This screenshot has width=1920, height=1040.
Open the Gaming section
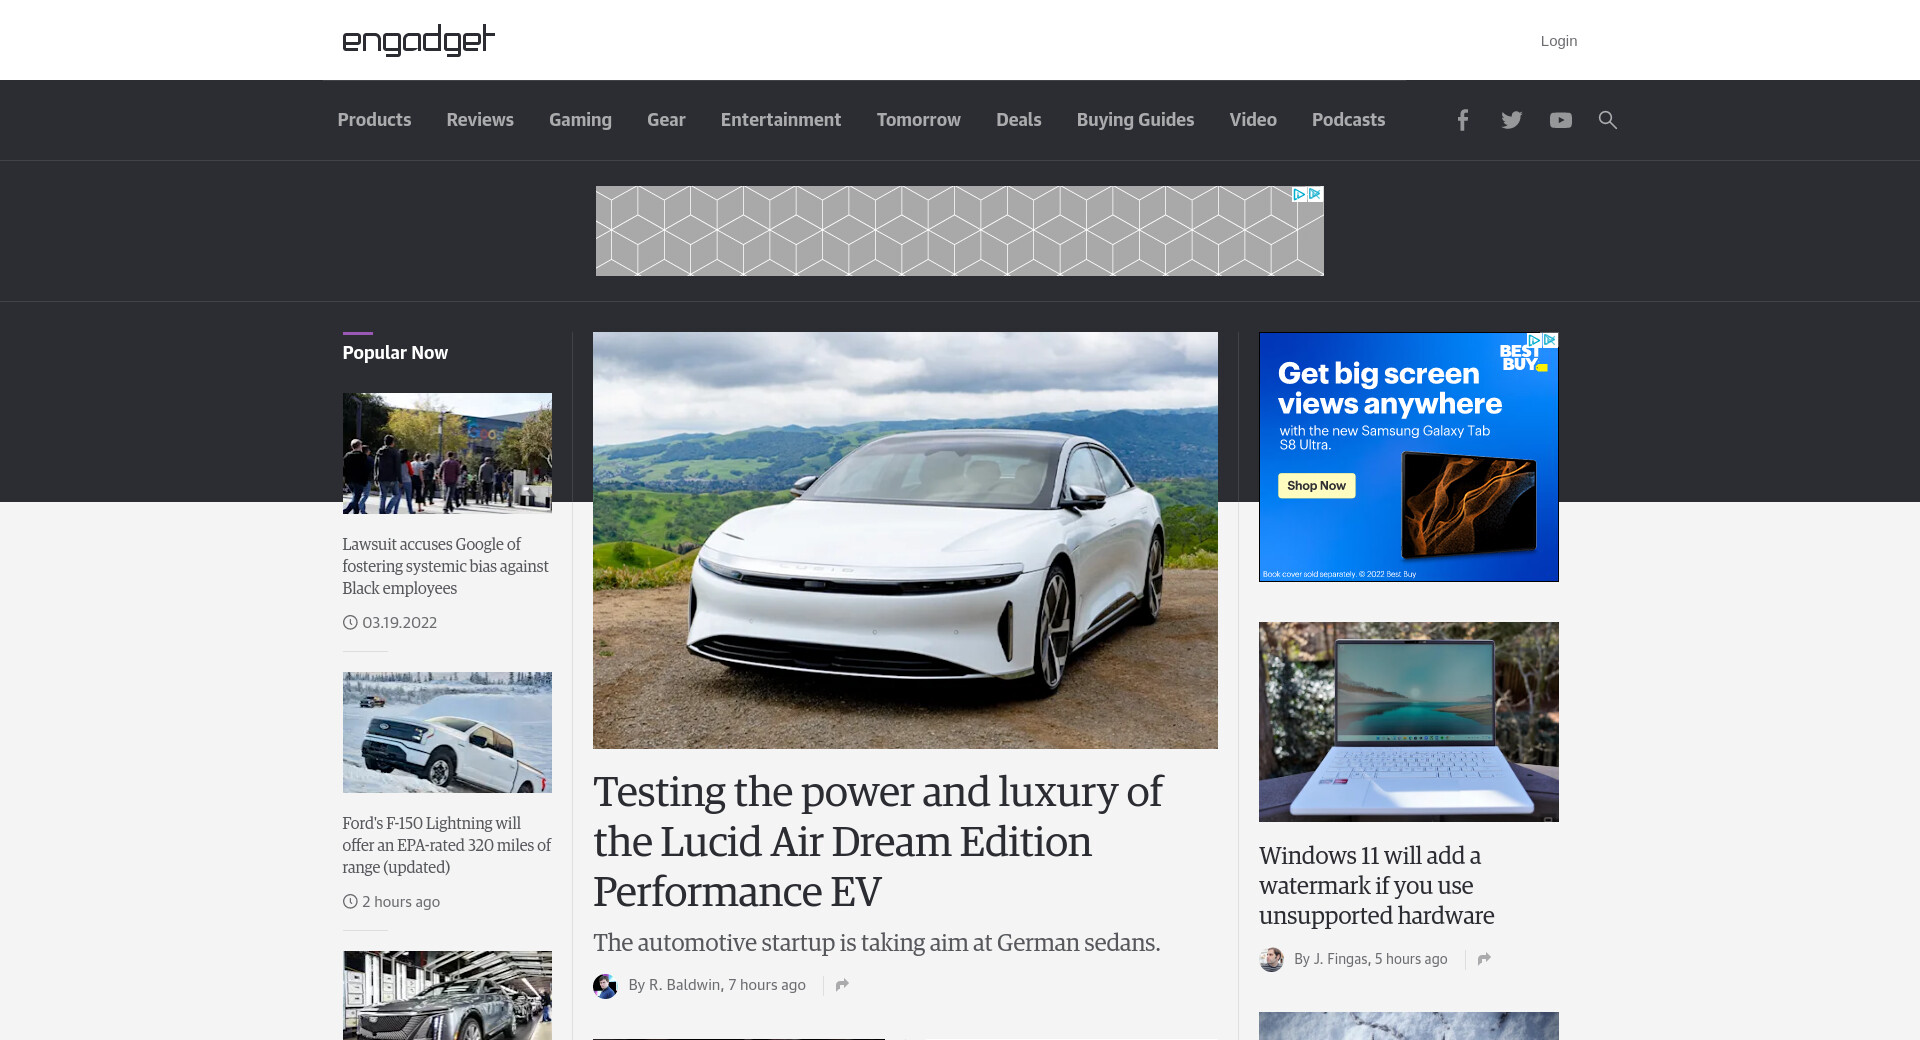click(x=580, y=120)
